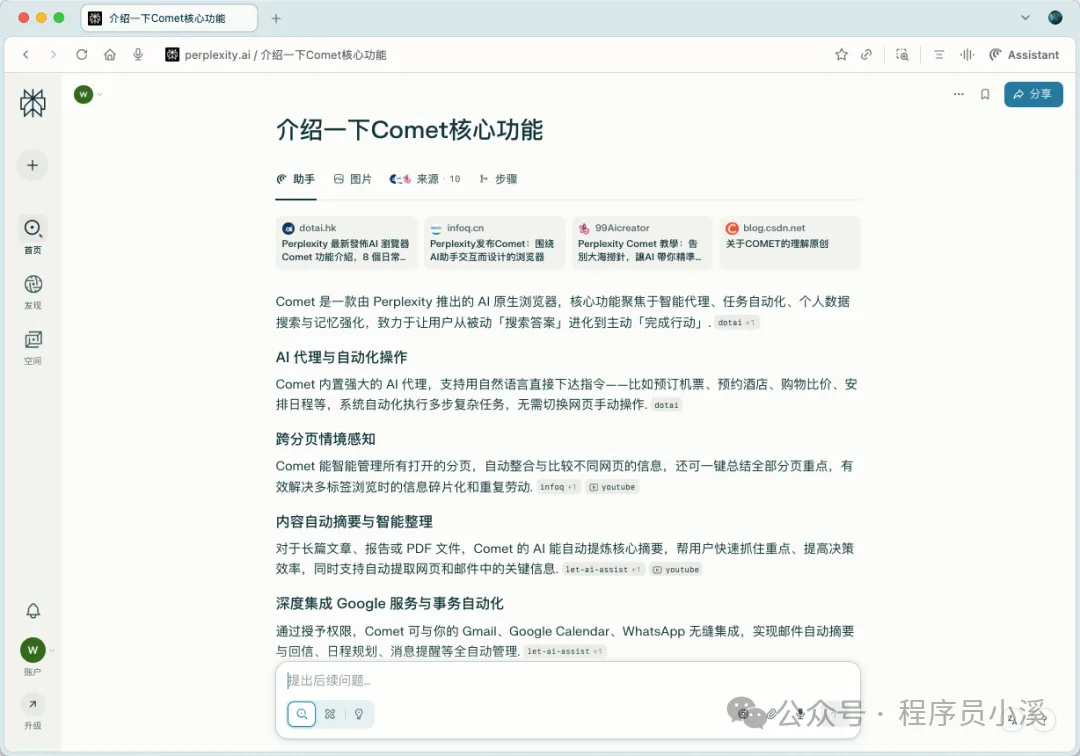Start a new thread with the plus button
The width and height of the screenshot is (1080, 756).
click(x=32, y=165)
